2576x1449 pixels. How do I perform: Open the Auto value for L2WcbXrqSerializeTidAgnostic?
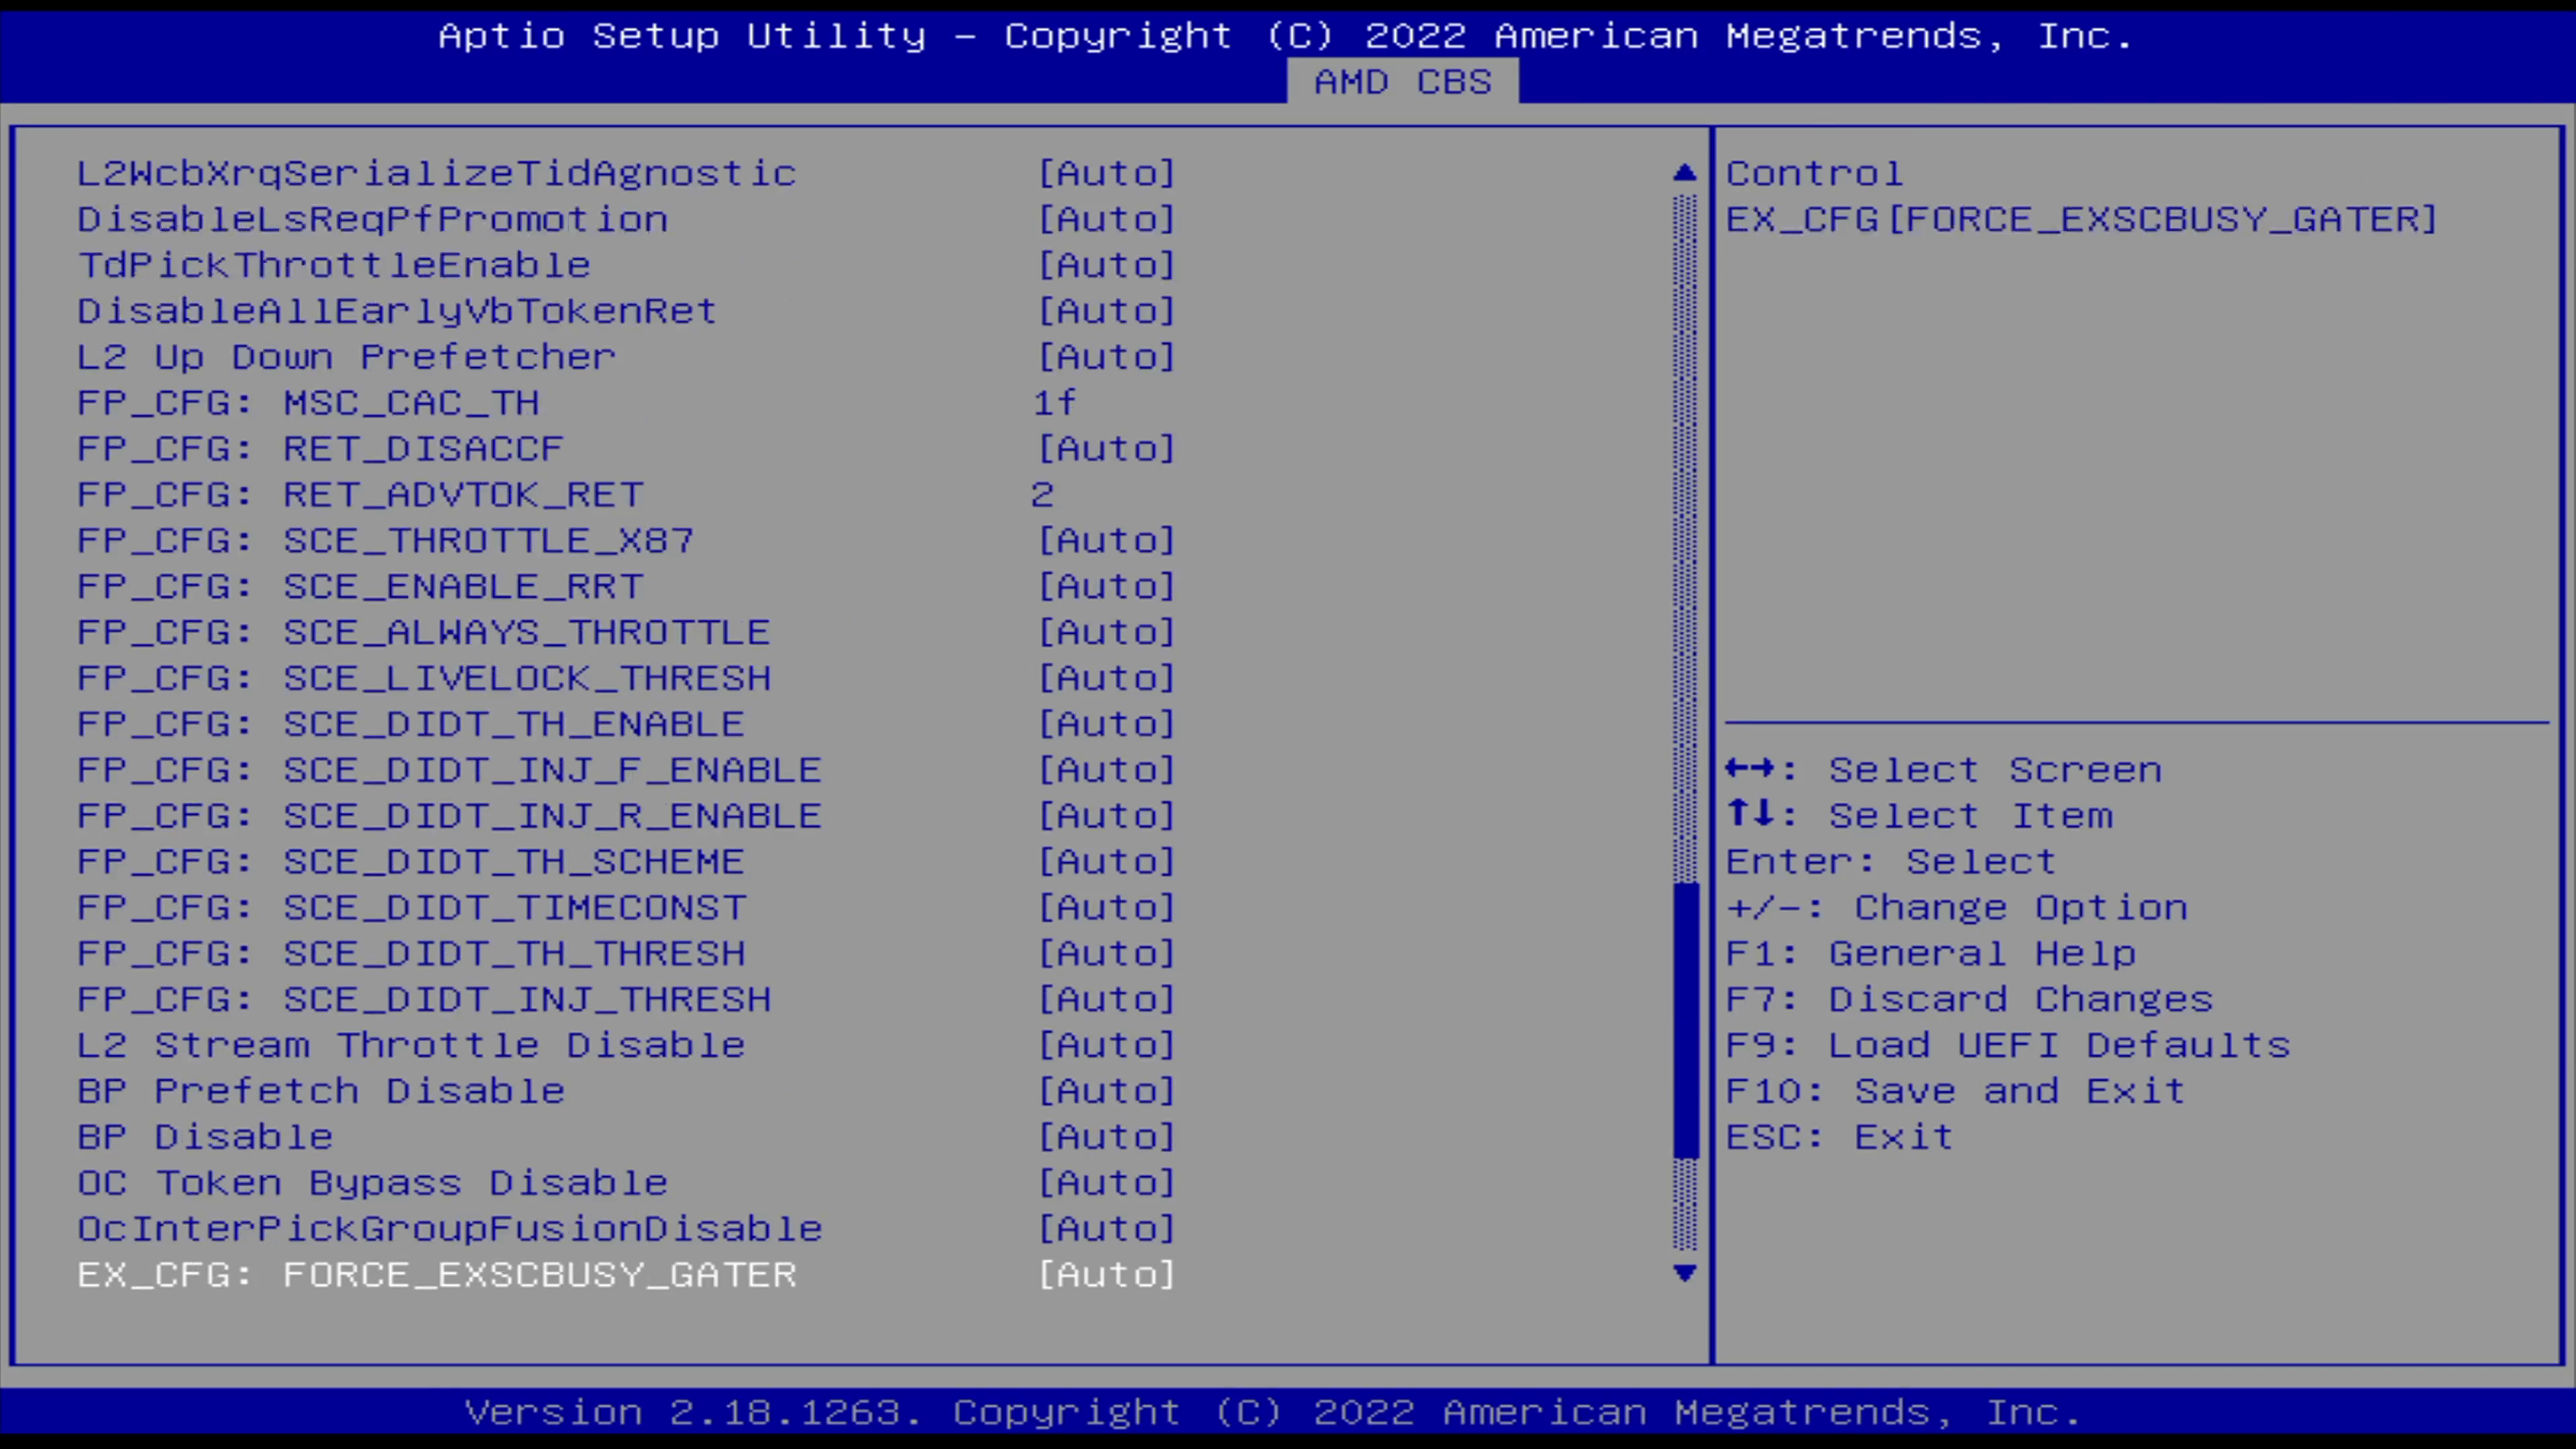(1107, 173)
